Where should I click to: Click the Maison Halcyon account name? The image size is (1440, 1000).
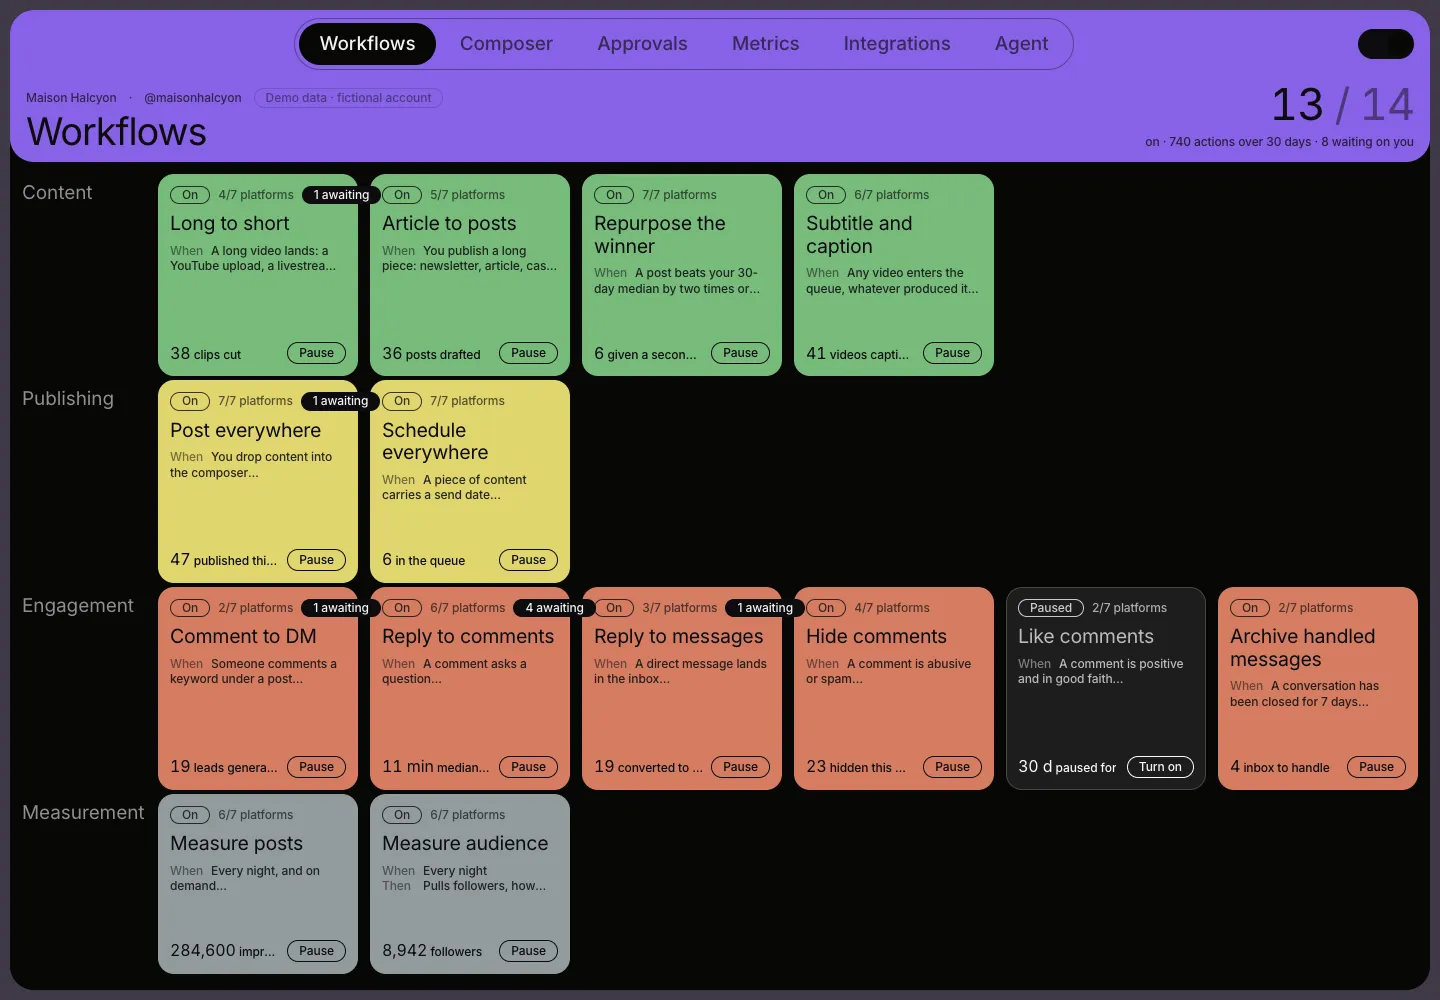pos(71,98)
